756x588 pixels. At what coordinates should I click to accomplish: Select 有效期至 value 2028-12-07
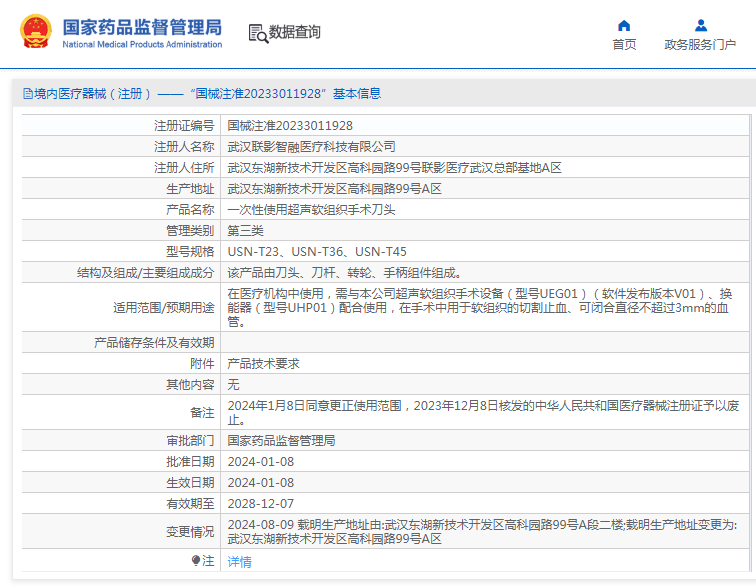click(x=261, y=504)
